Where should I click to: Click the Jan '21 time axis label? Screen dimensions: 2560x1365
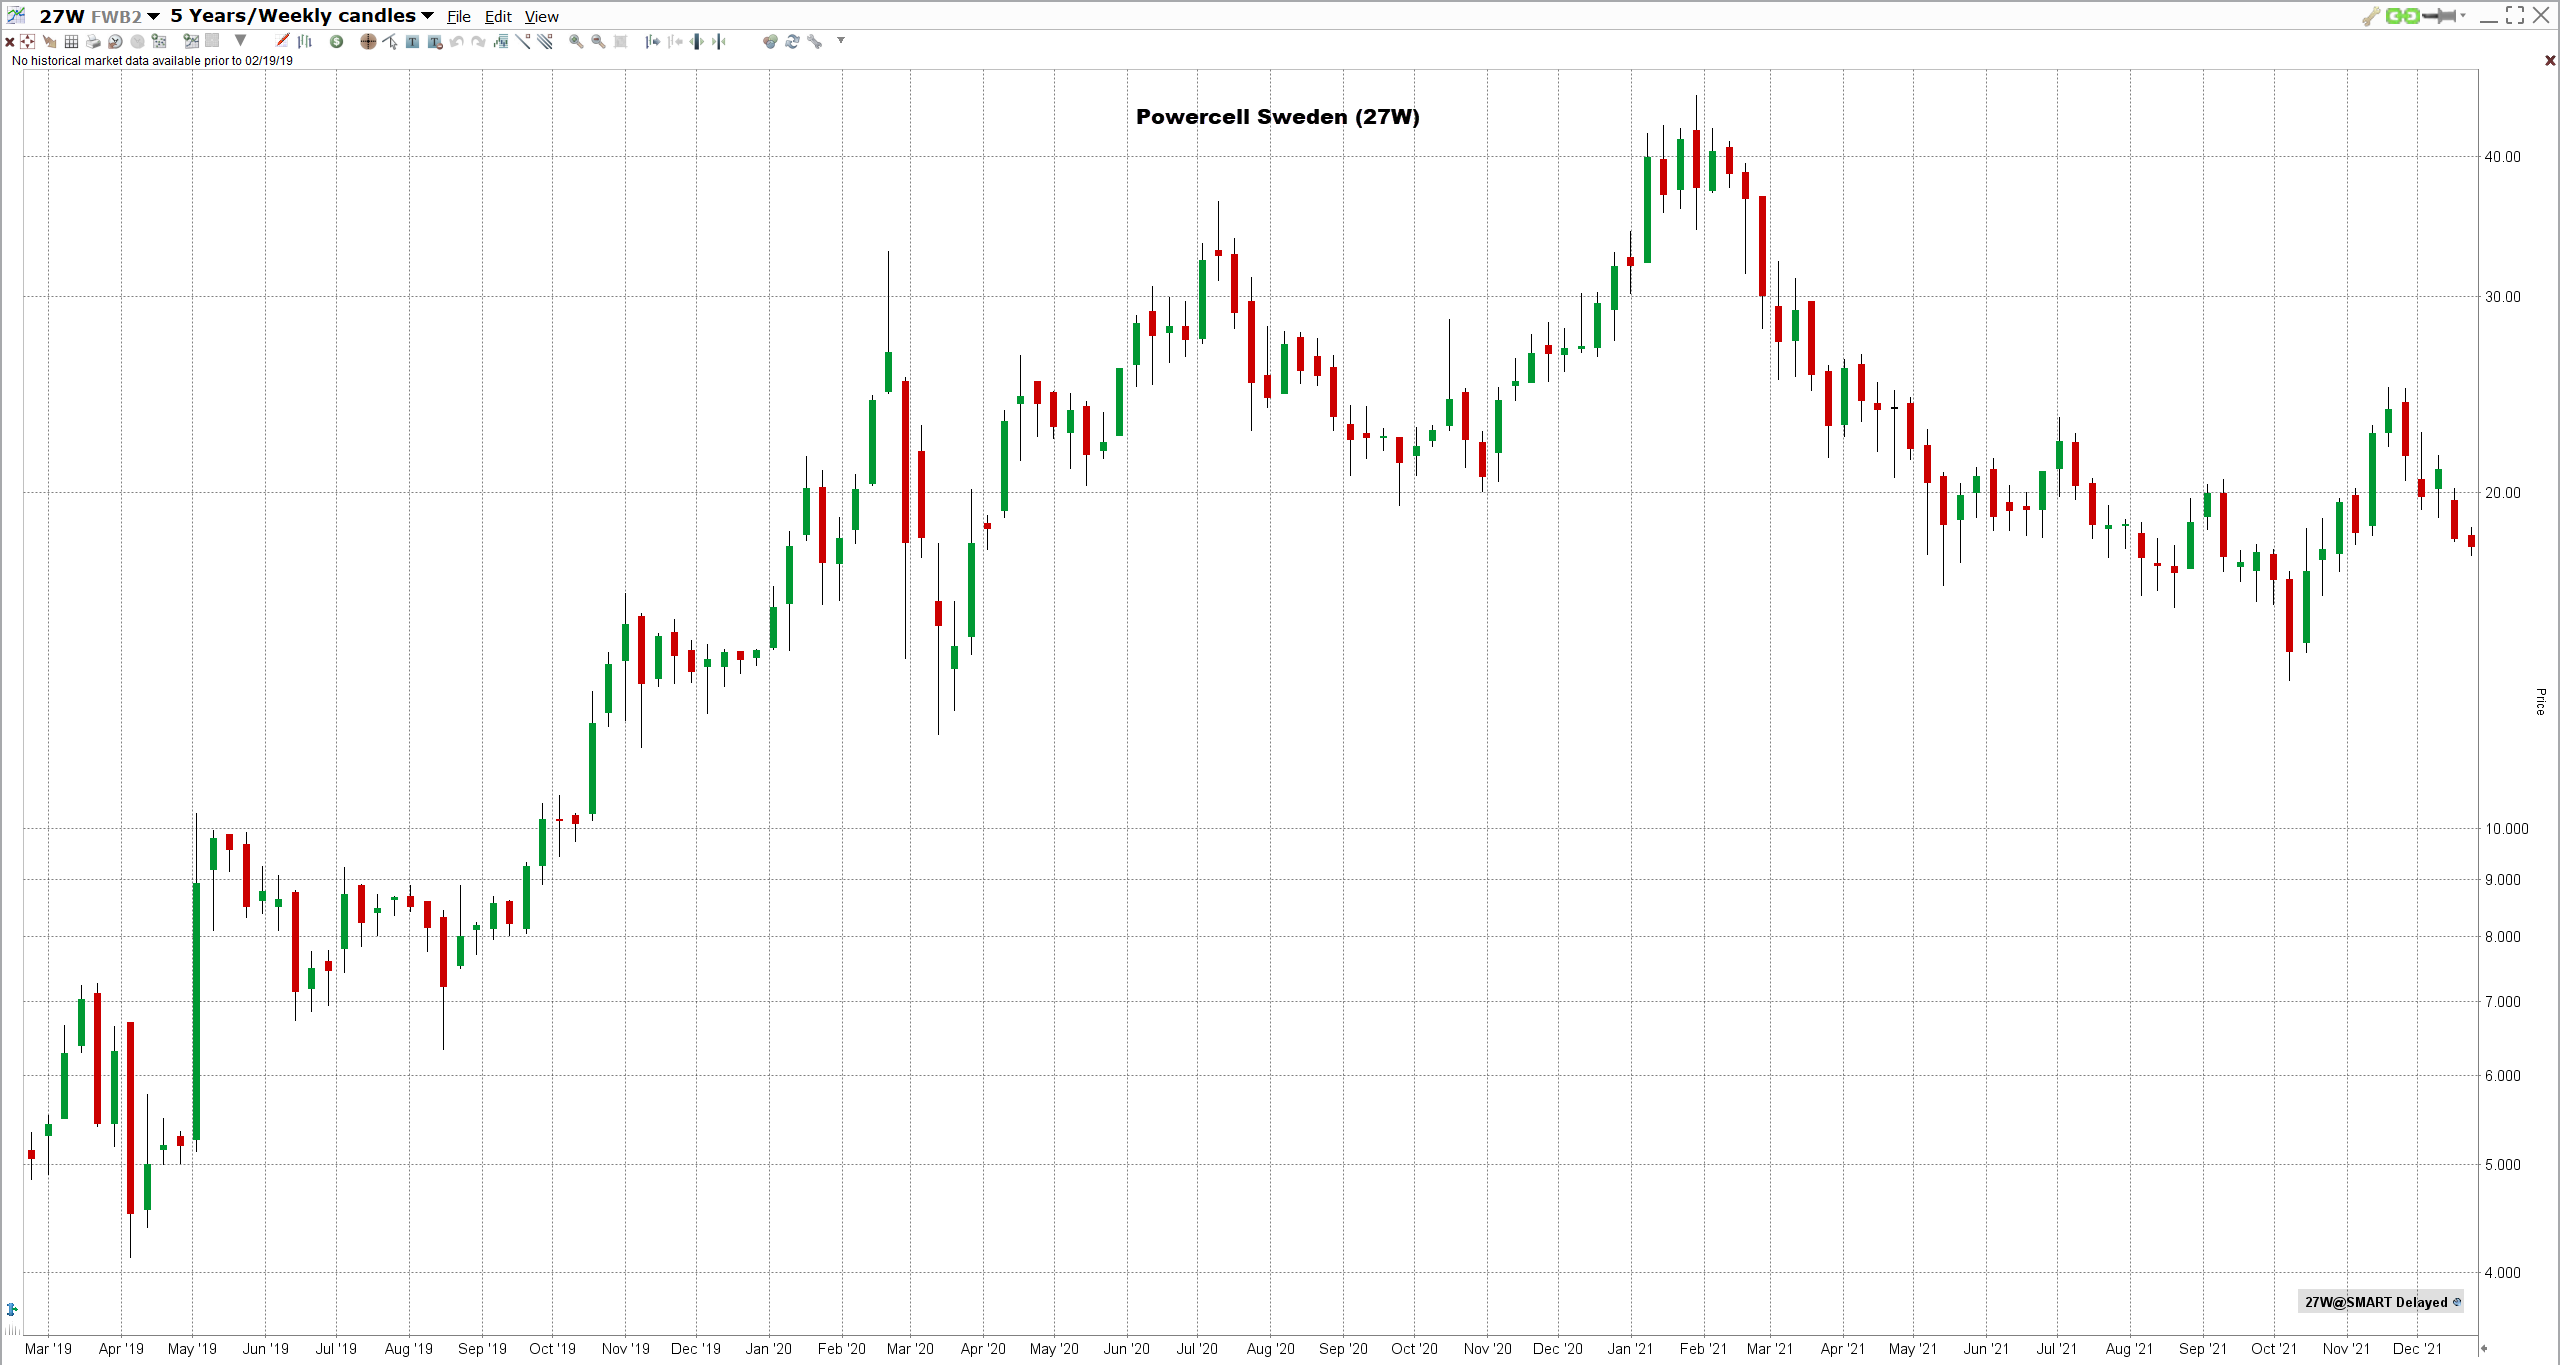point(1630,1349)
